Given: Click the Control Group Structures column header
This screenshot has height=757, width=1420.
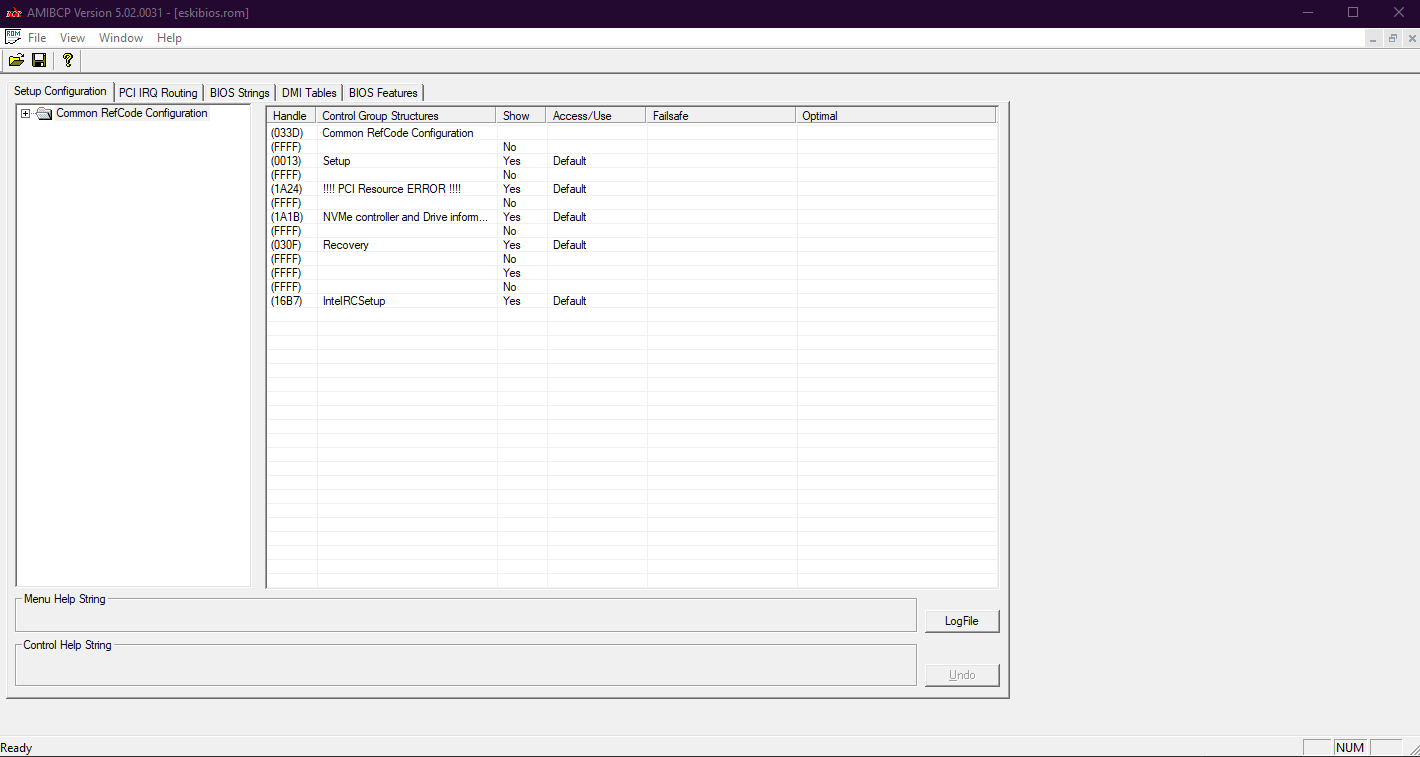Looking at the screenshot, I should pos(406,116).
